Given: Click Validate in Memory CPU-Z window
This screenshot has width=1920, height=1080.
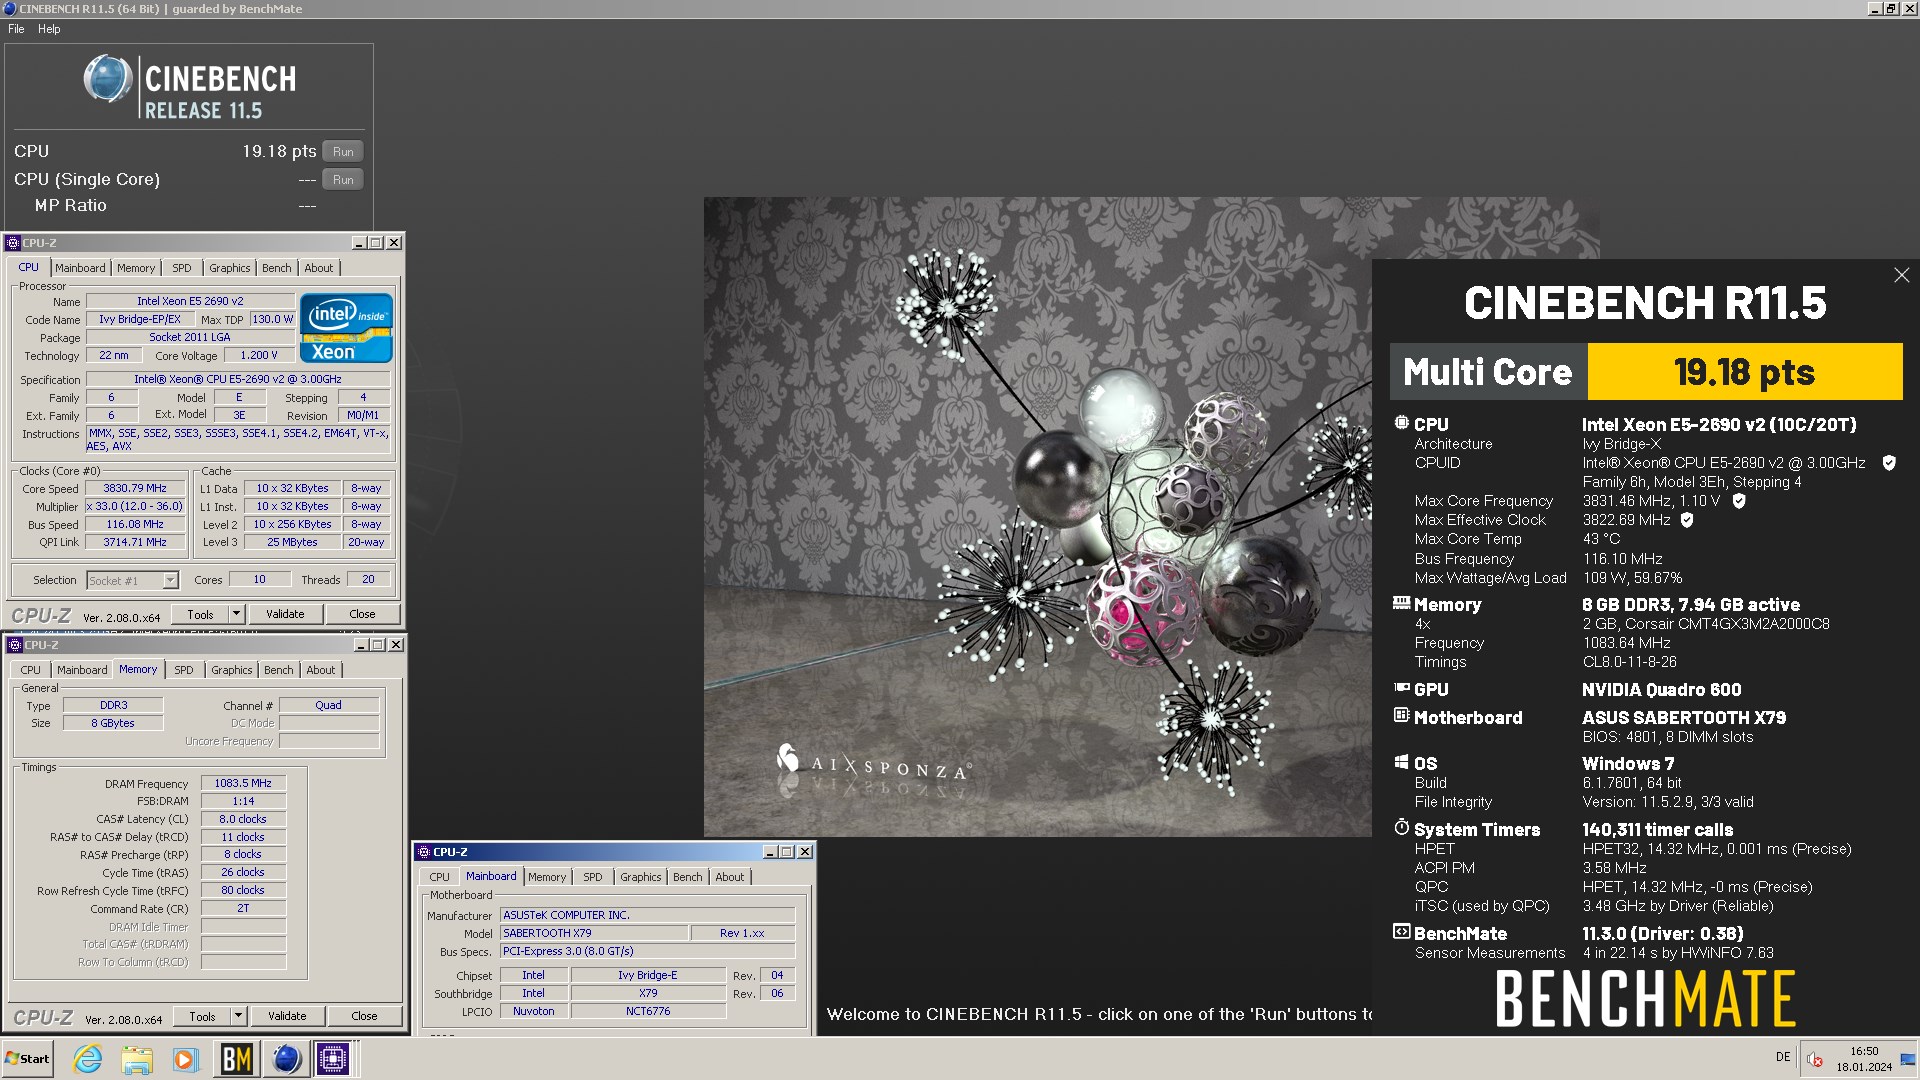Looking at the screenshot, I should click(x=287, y=1016).
